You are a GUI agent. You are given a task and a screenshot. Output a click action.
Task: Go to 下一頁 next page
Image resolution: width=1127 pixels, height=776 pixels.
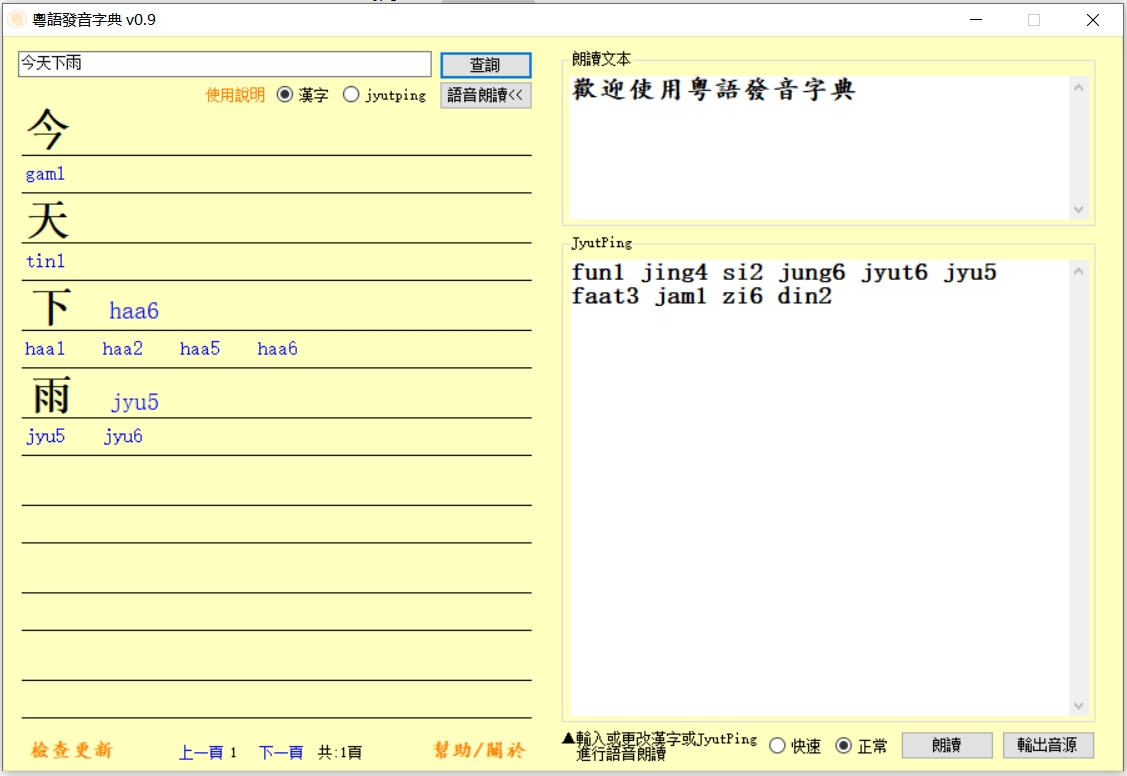(280, 752)
